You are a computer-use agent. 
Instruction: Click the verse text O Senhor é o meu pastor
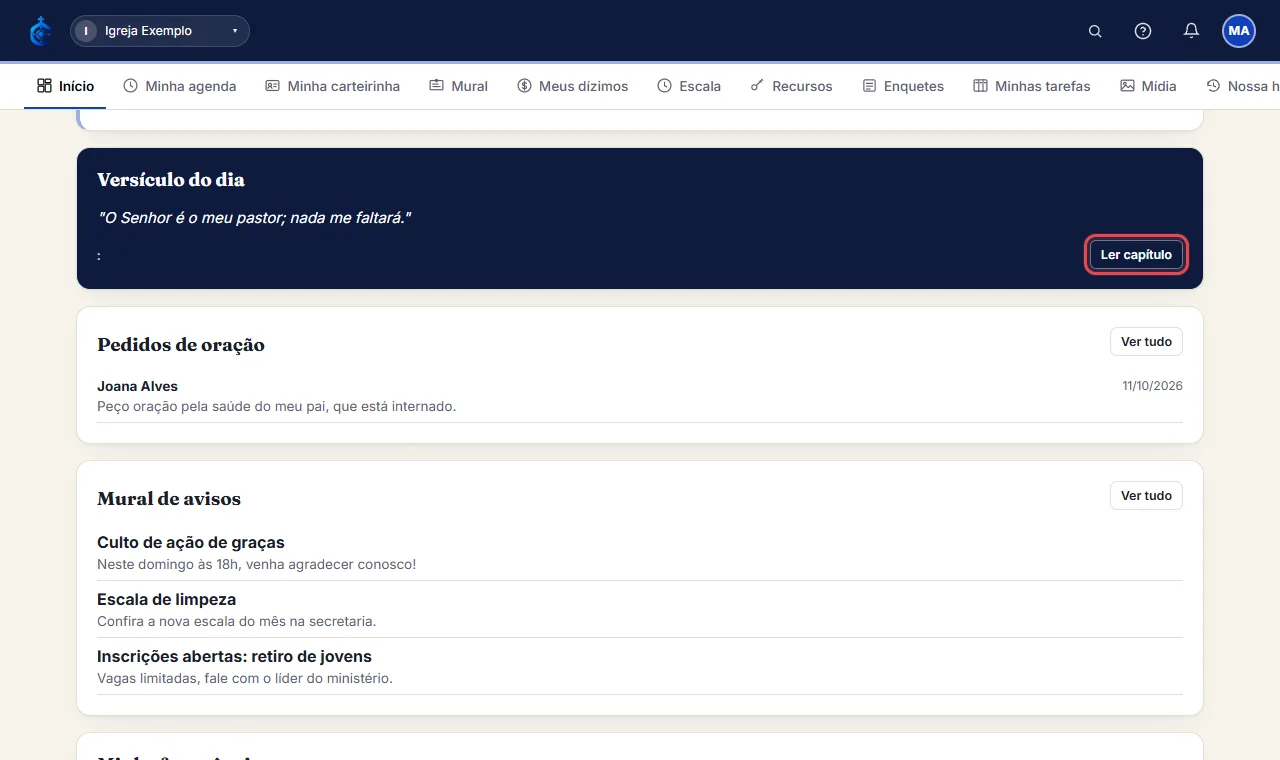click(x=254, y=218)
